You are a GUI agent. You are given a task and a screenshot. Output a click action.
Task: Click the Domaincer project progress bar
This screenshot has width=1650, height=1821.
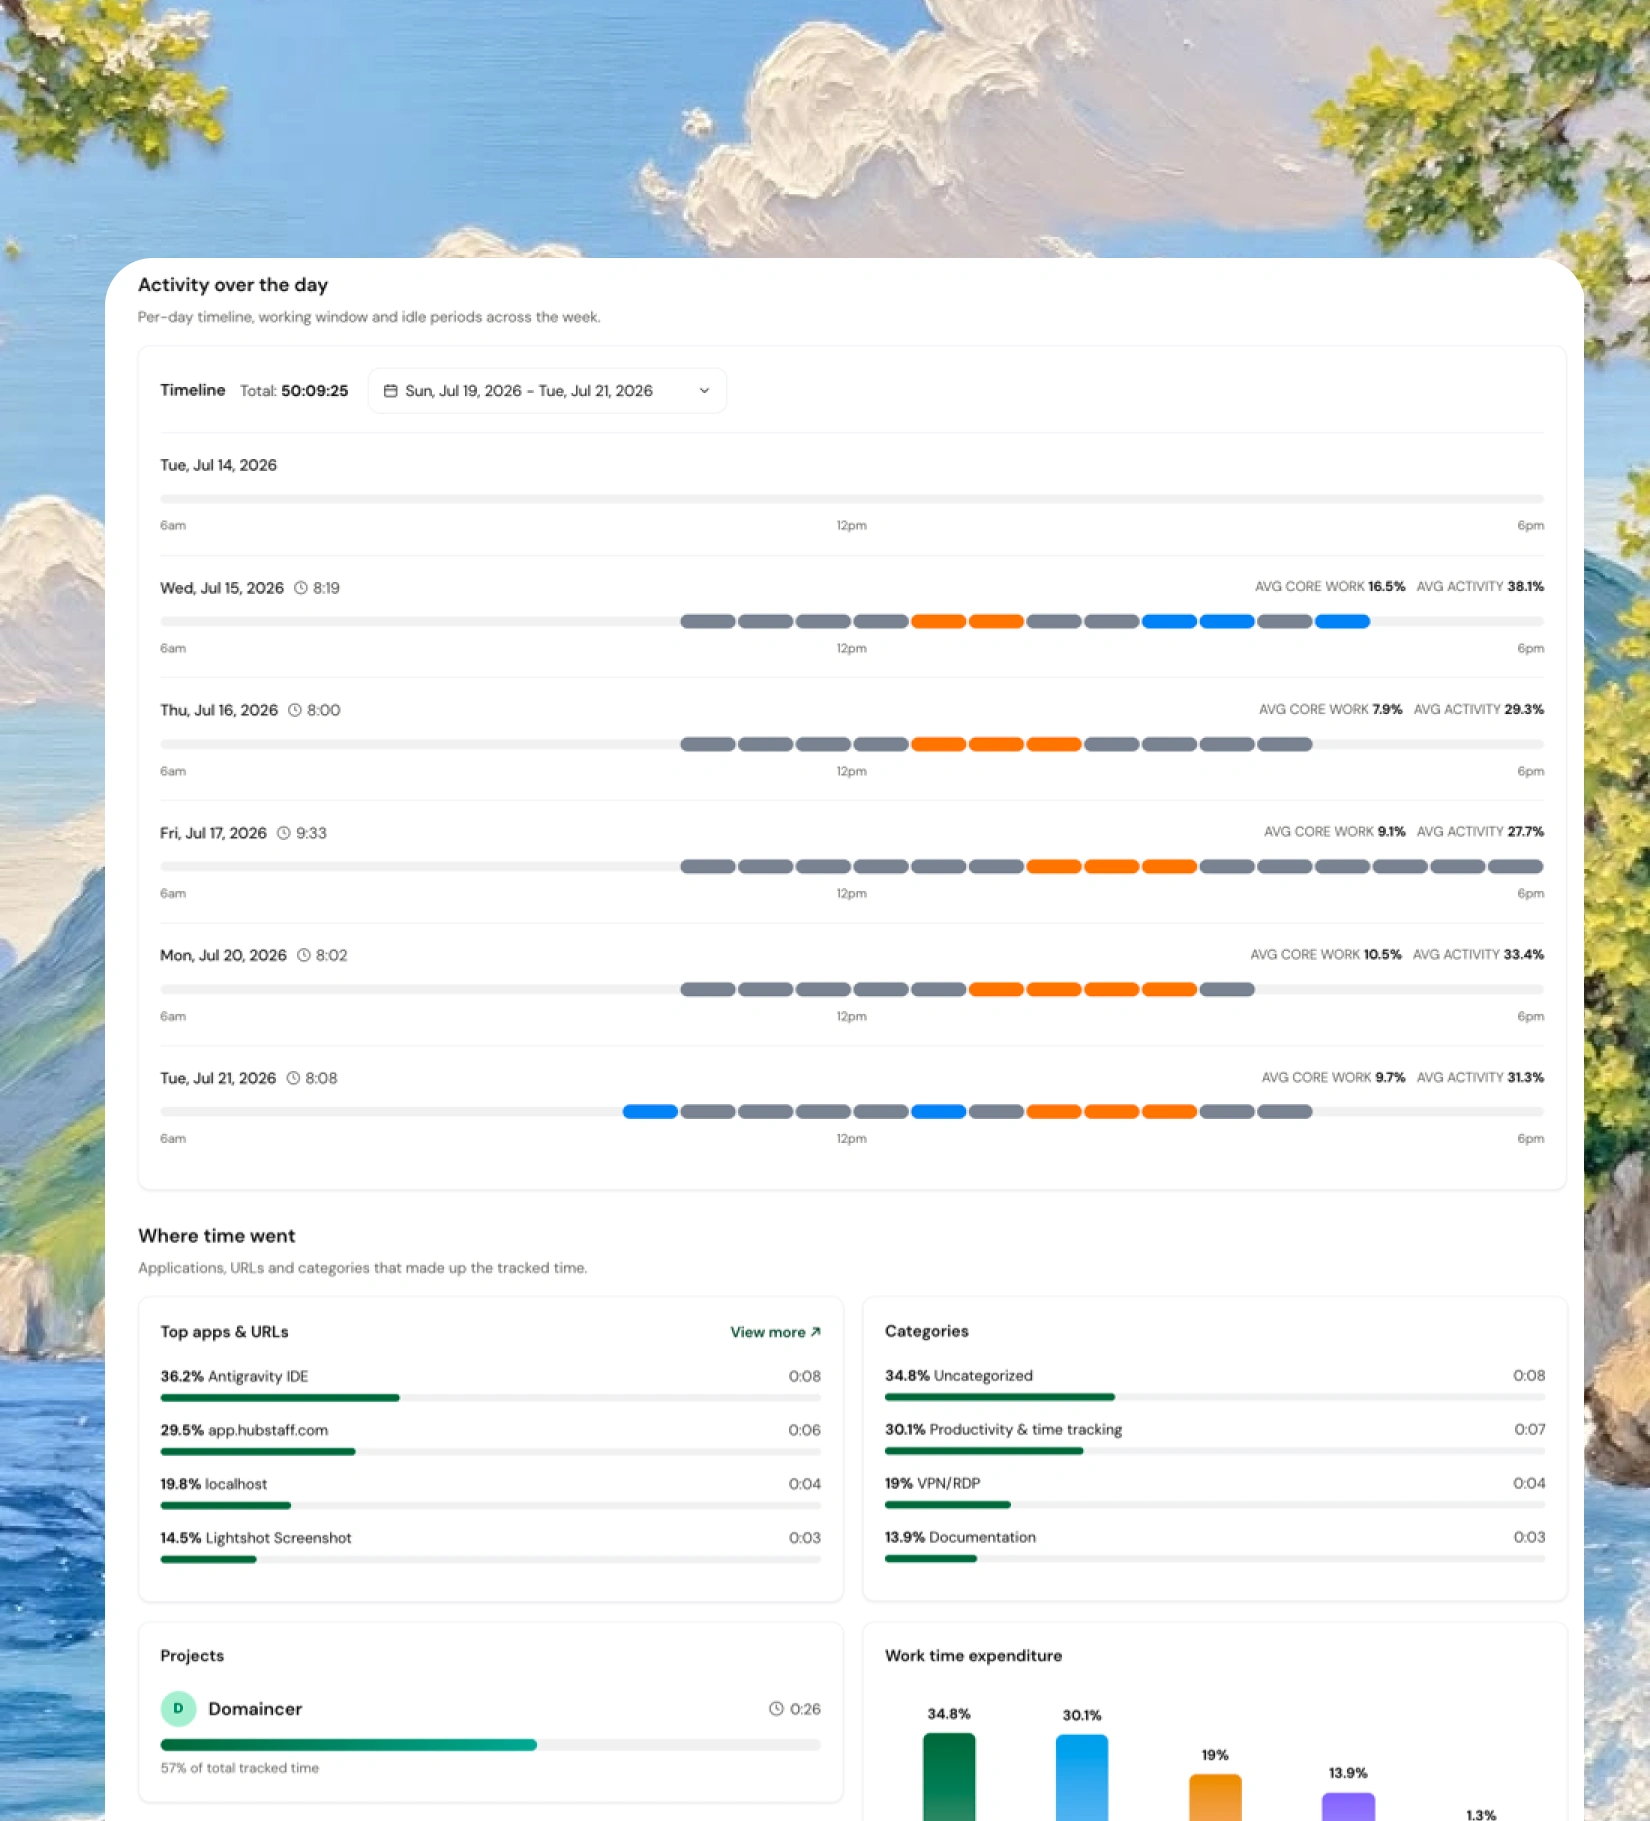[490, 1745]
